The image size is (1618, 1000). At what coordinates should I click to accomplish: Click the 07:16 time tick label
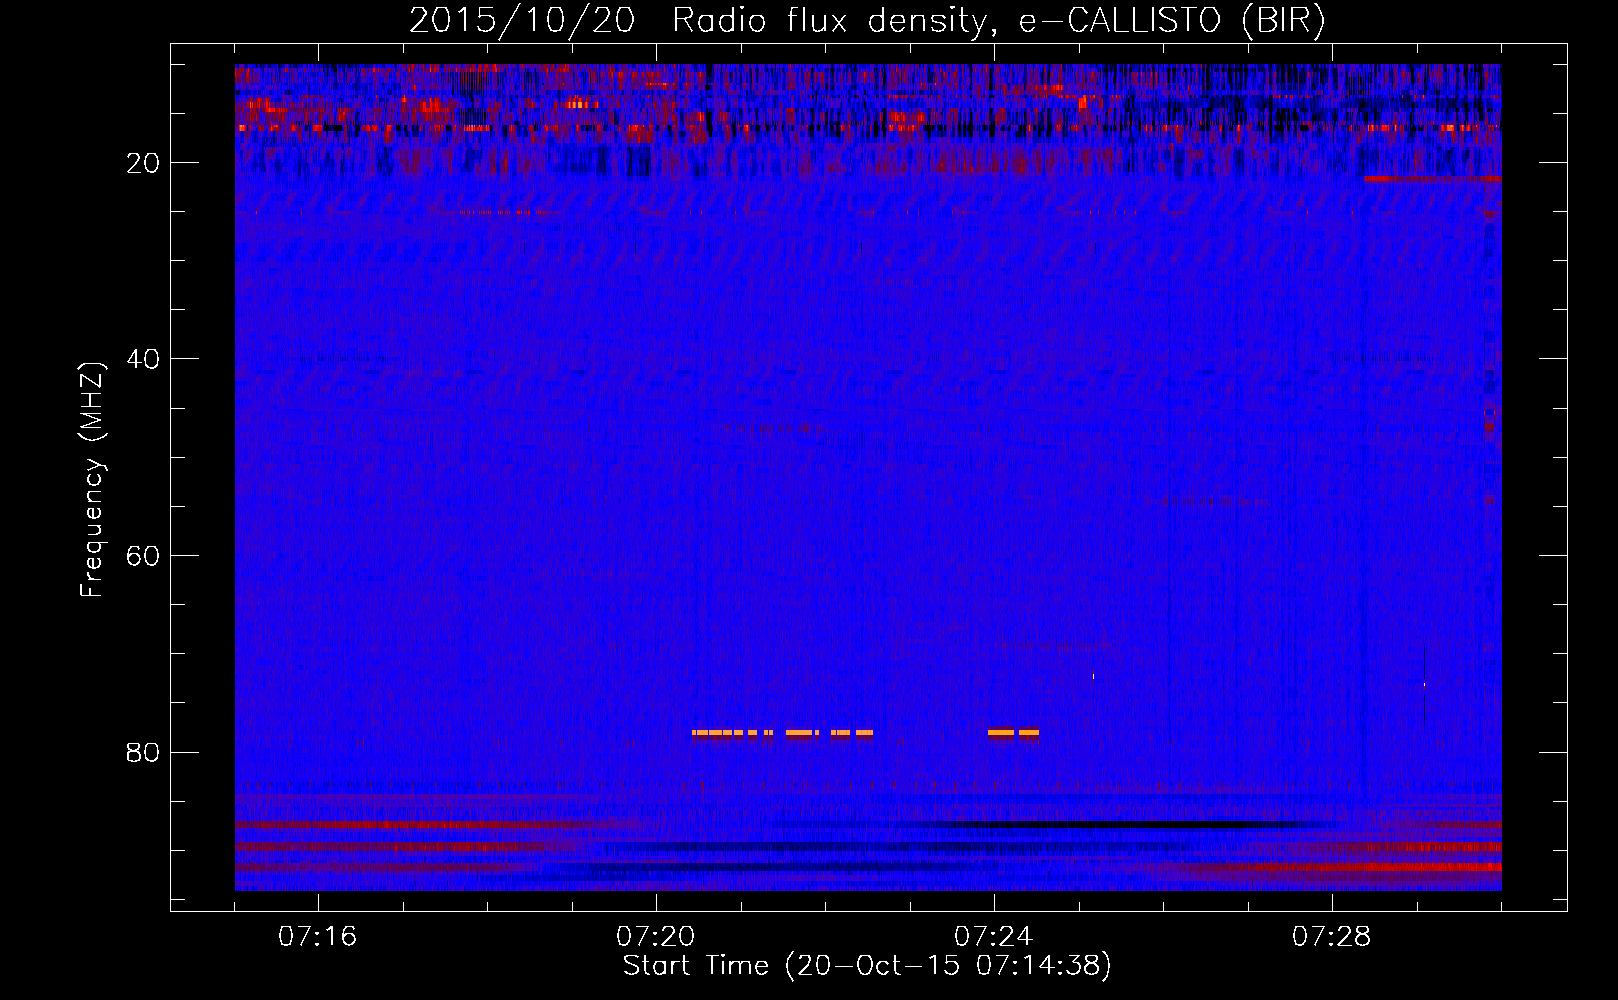pos(318,937)
